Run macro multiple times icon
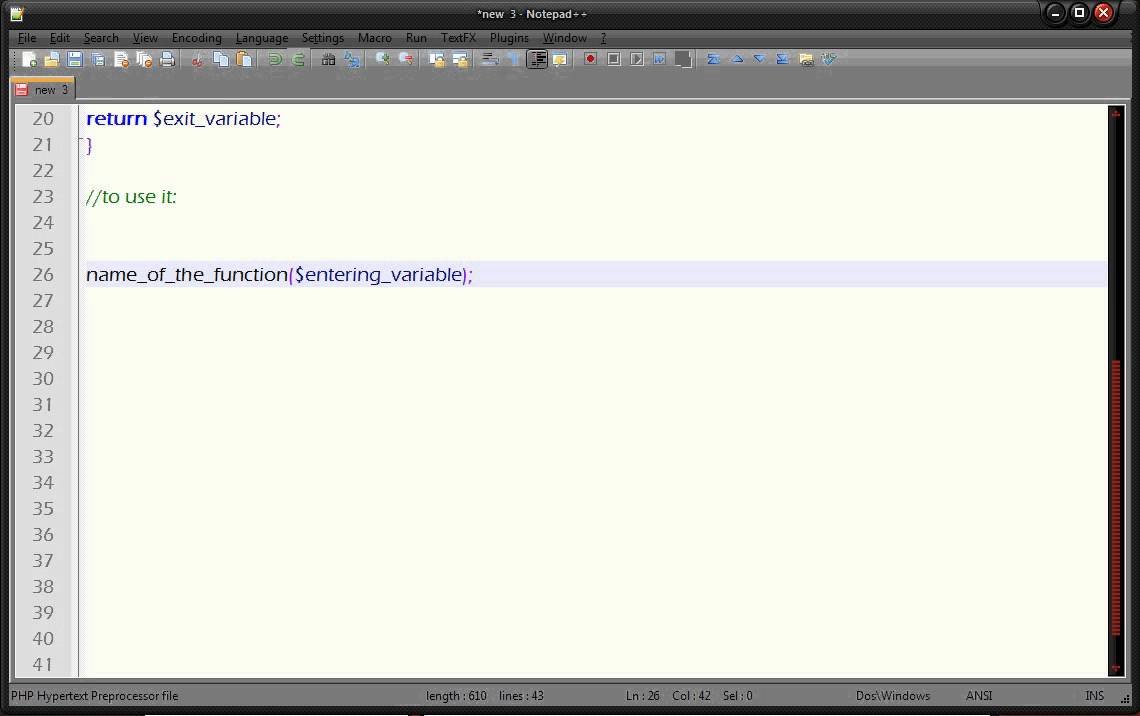Image resolution: width=1140 pixels, height=716 pixels. click(659, 60)
